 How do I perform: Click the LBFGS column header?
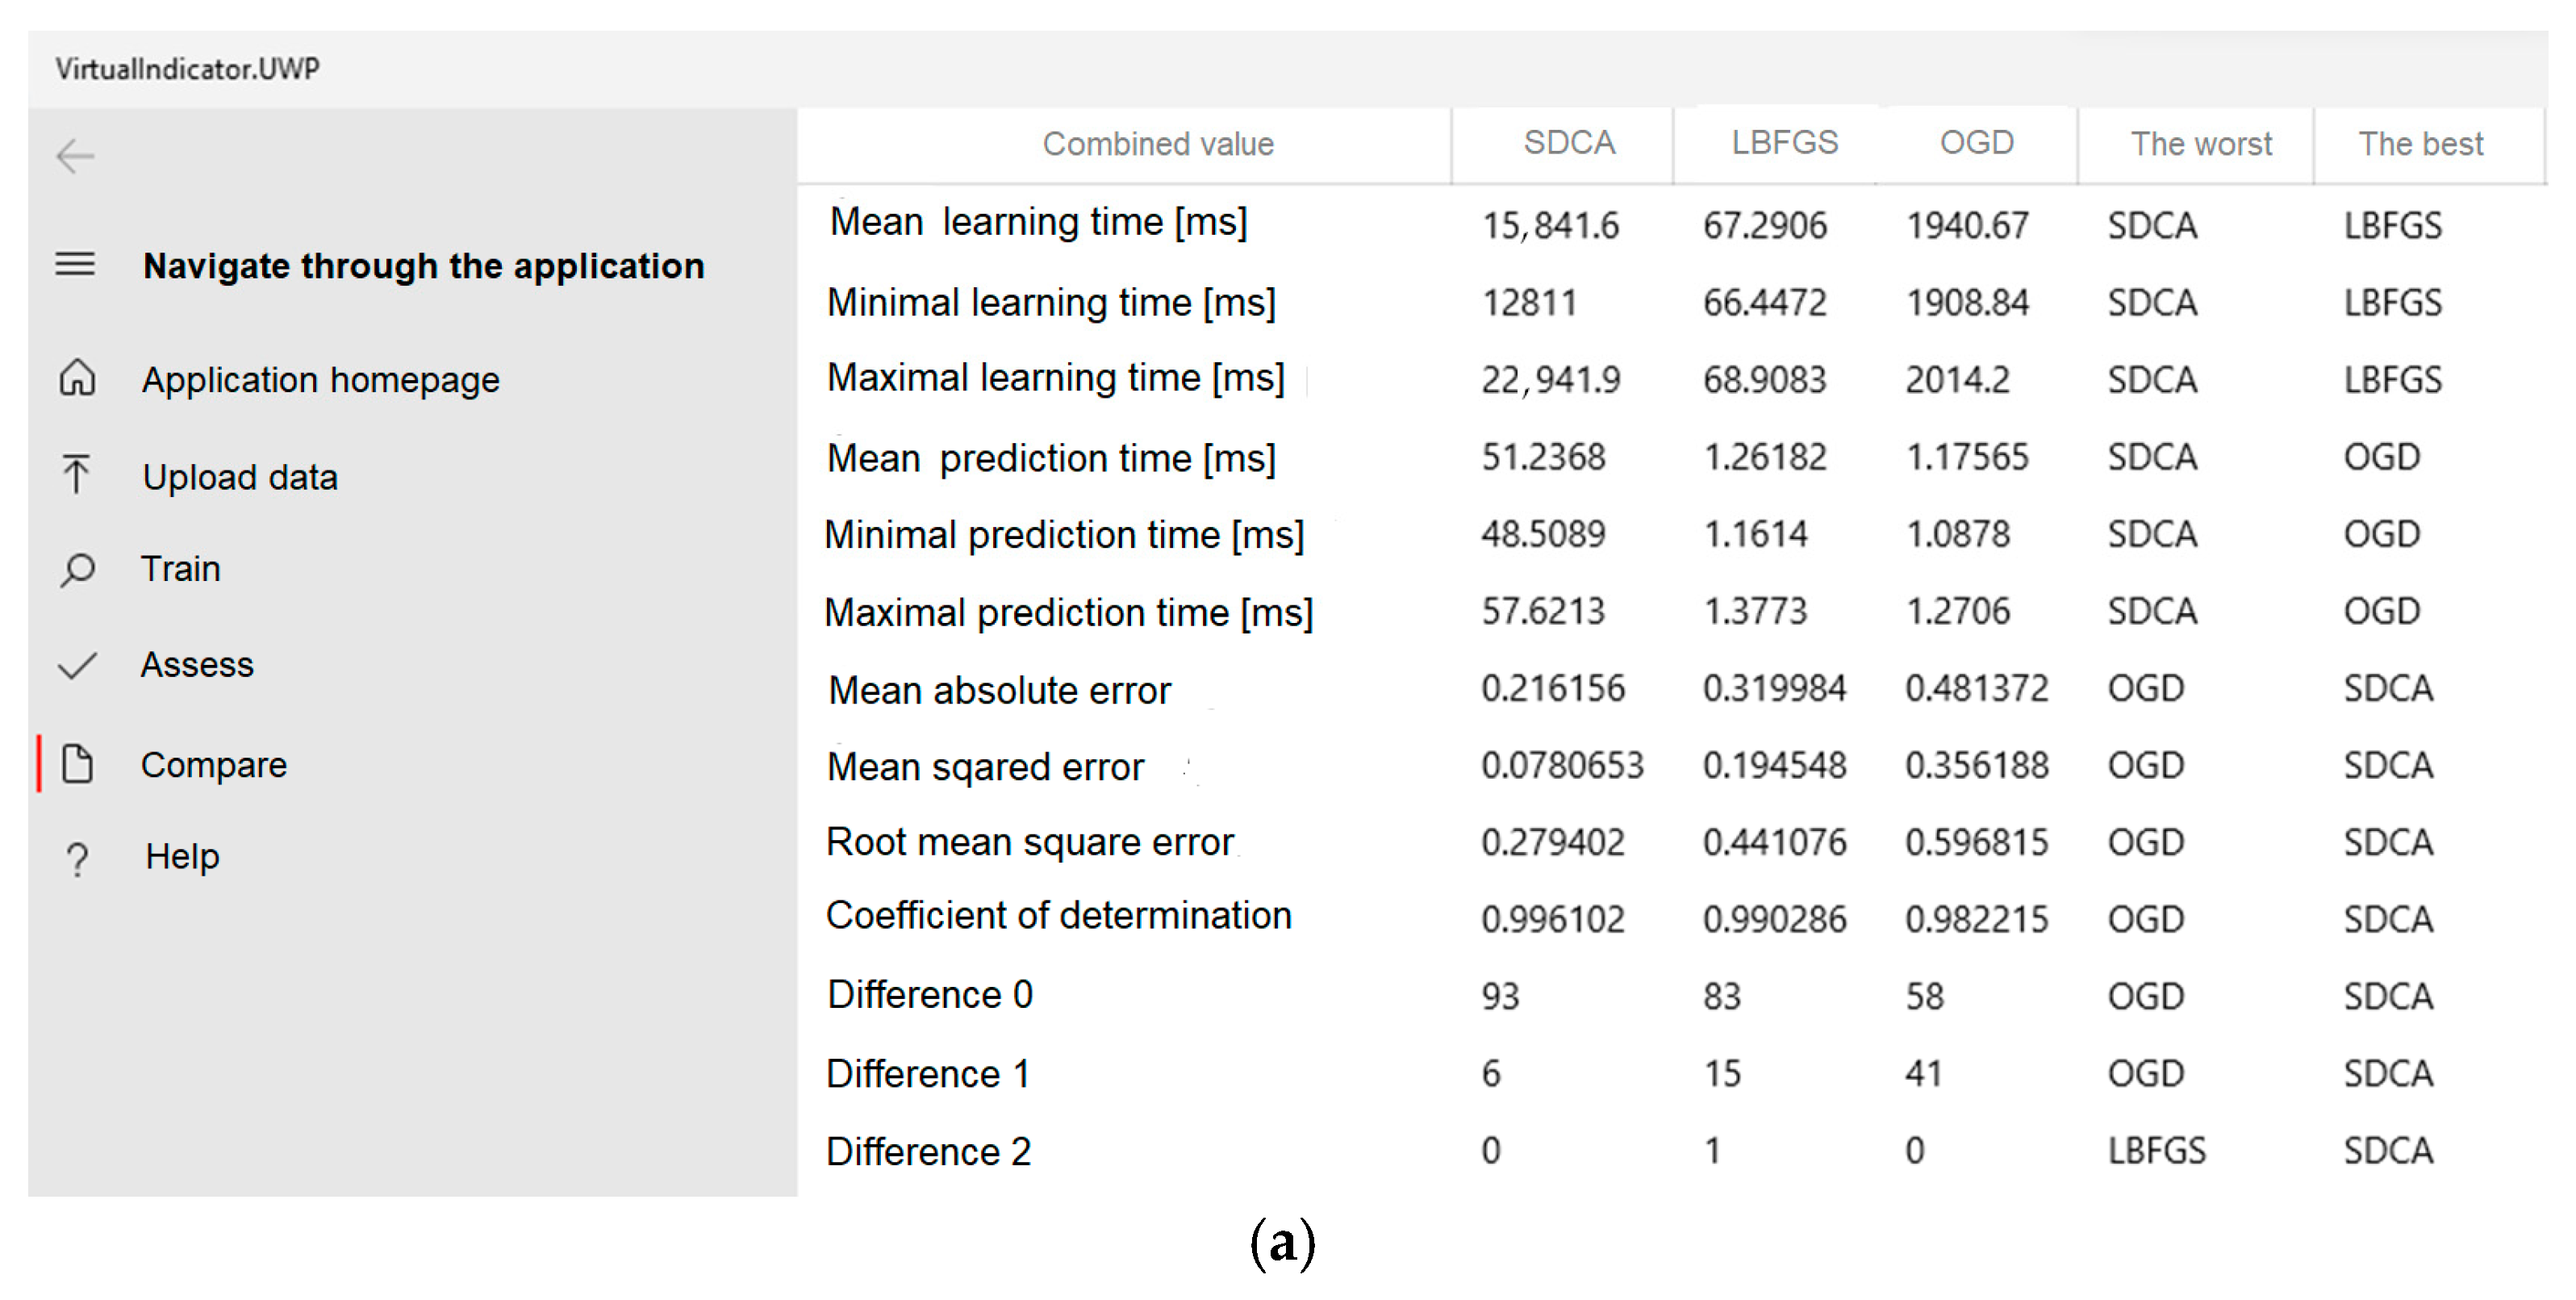pos(1785,142)
